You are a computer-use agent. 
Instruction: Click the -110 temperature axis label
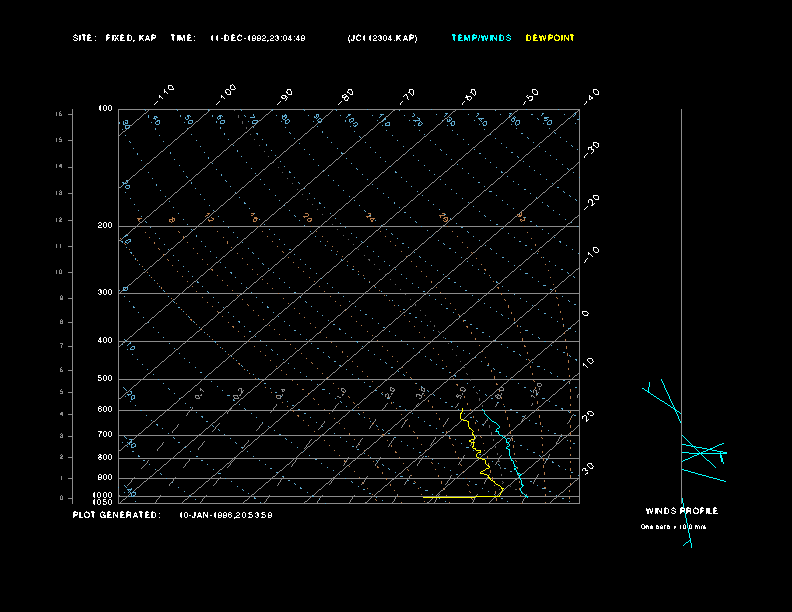click(164, 95)
